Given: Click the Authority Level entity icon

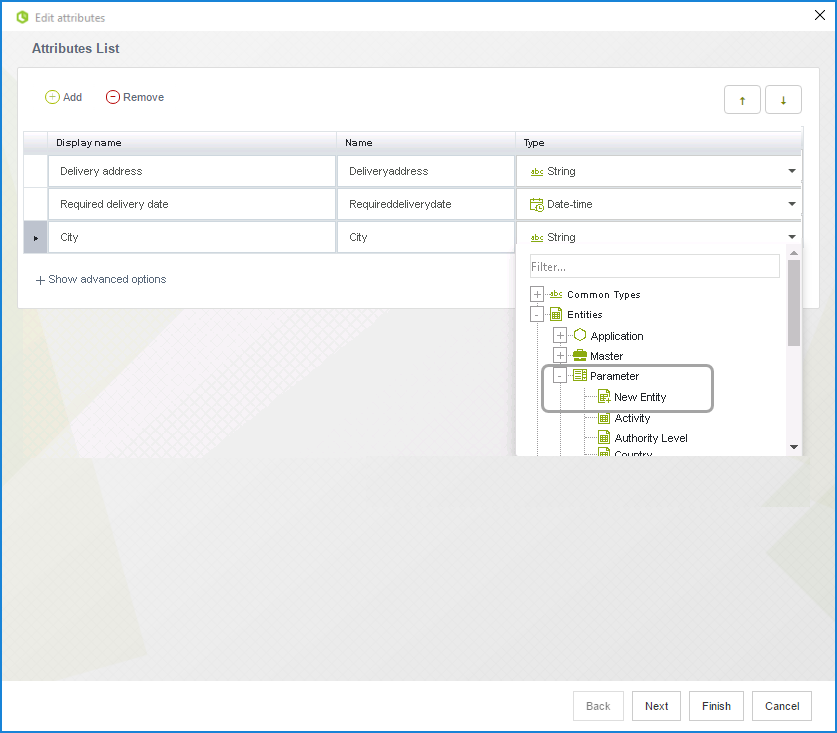Looking at the screenshot, I should [x=604, y=438].
